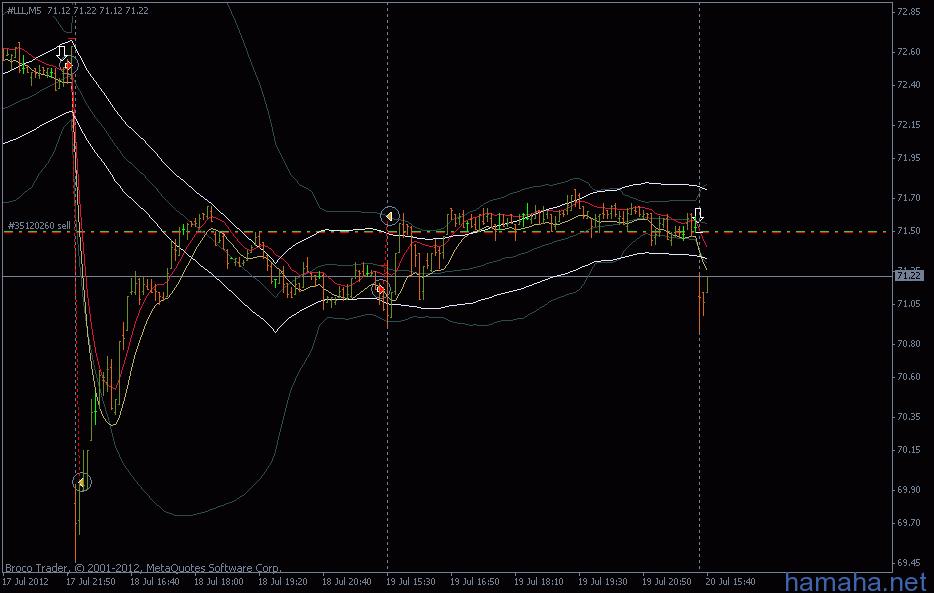The image size is (934, 593).
Task: Click the 17 Jul 2012 date label
Action: pos(26,581)
